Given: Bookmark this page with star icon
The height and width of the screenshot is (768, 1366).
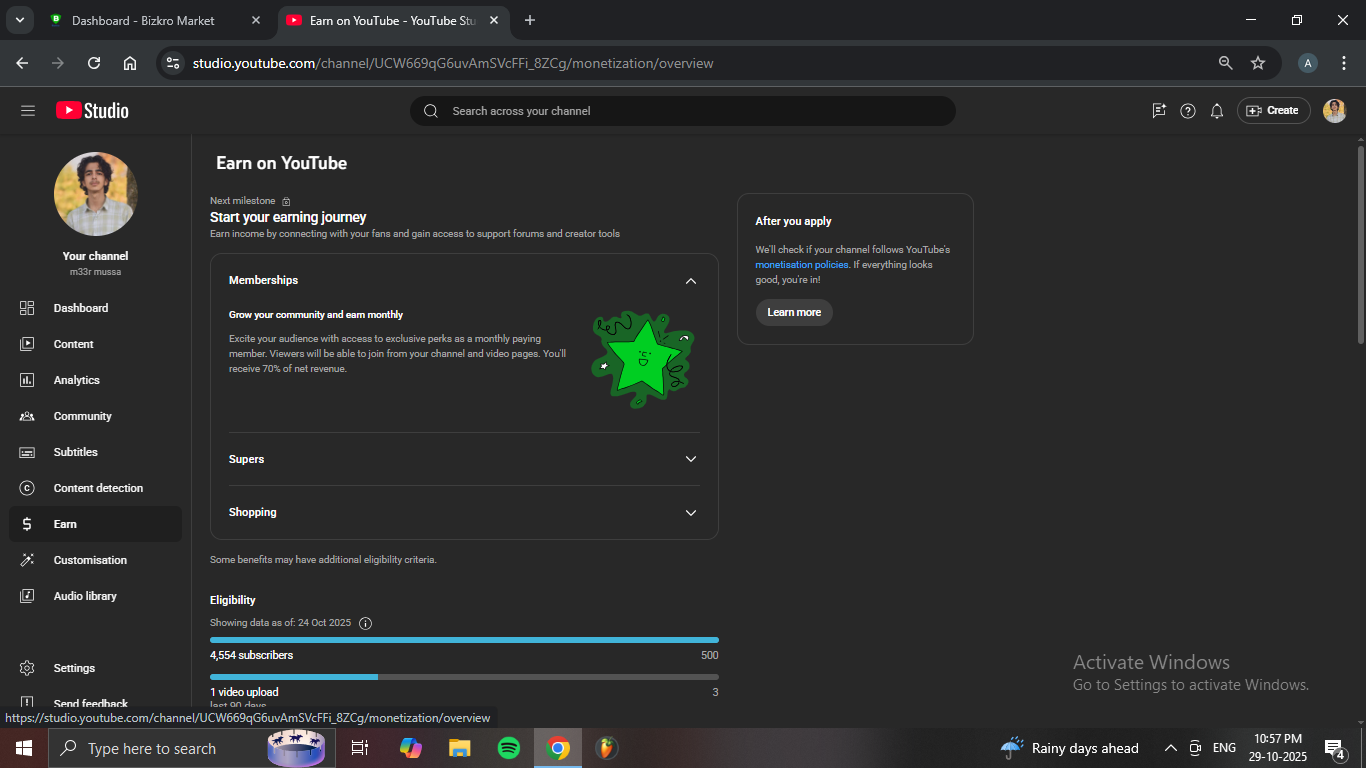Looking at the screenshot, I should 1258,63.
